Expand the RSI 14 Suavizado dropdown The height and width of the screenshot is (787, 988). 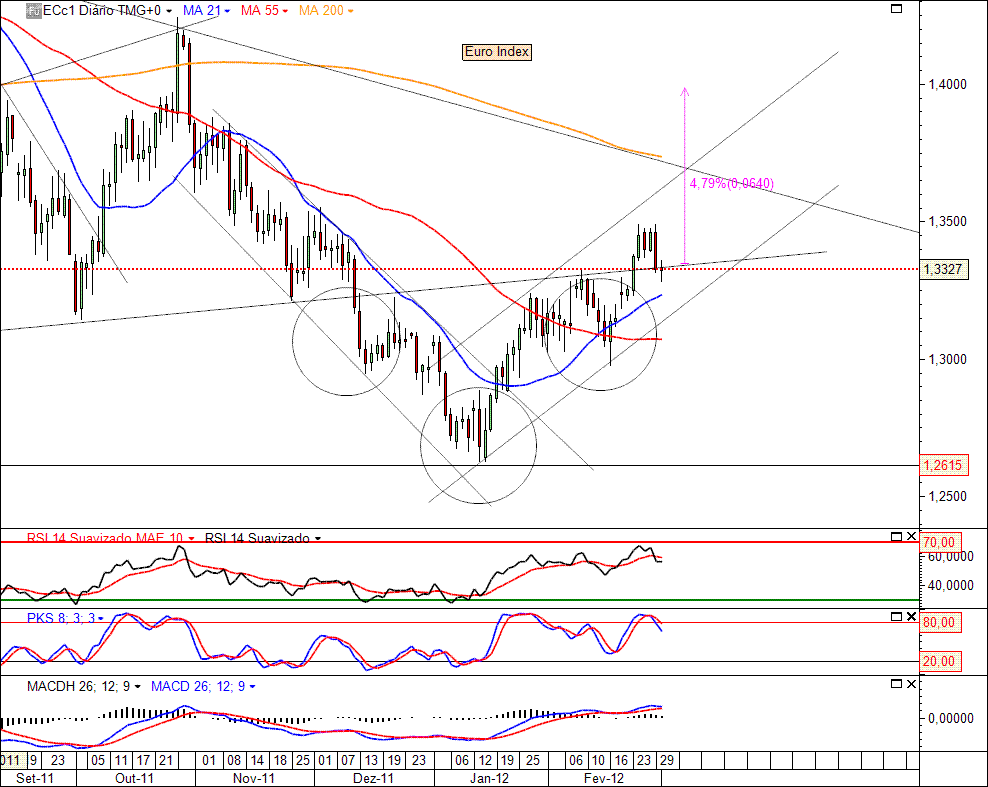[x=318, y=539]
